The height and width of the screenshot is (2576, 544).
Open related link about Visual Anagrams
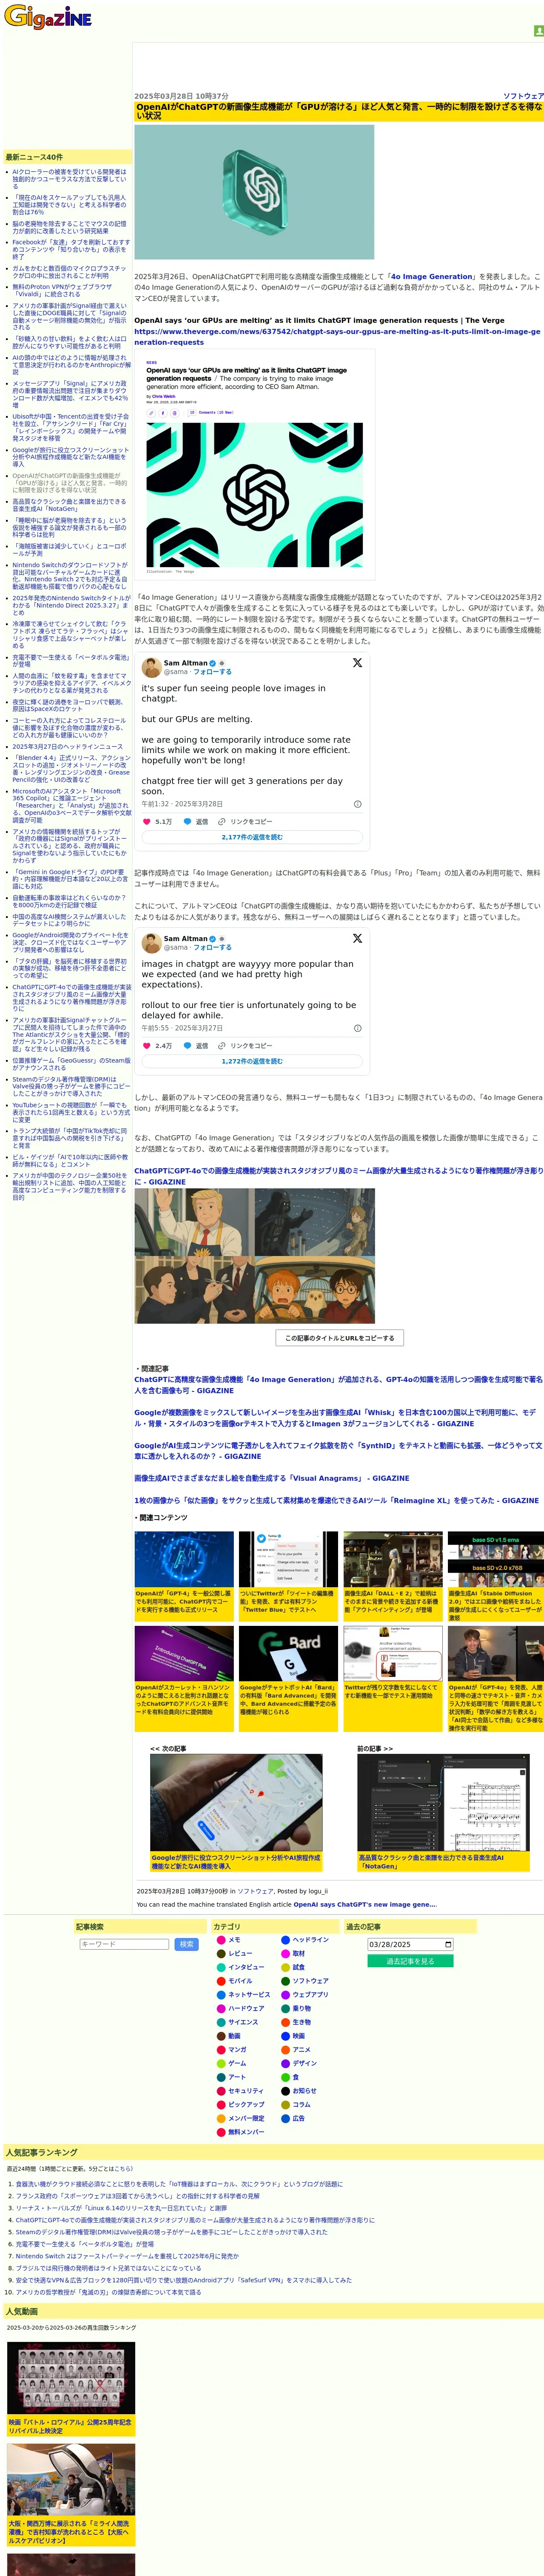(x=271, y=1478)
